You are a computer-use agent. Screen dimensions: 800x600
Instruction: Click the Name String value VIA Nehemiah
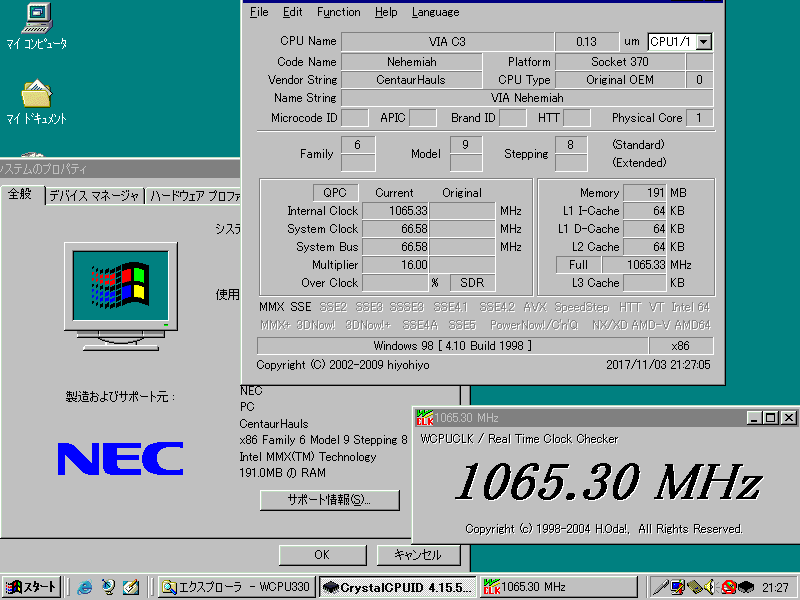click(x=527, y=98)
